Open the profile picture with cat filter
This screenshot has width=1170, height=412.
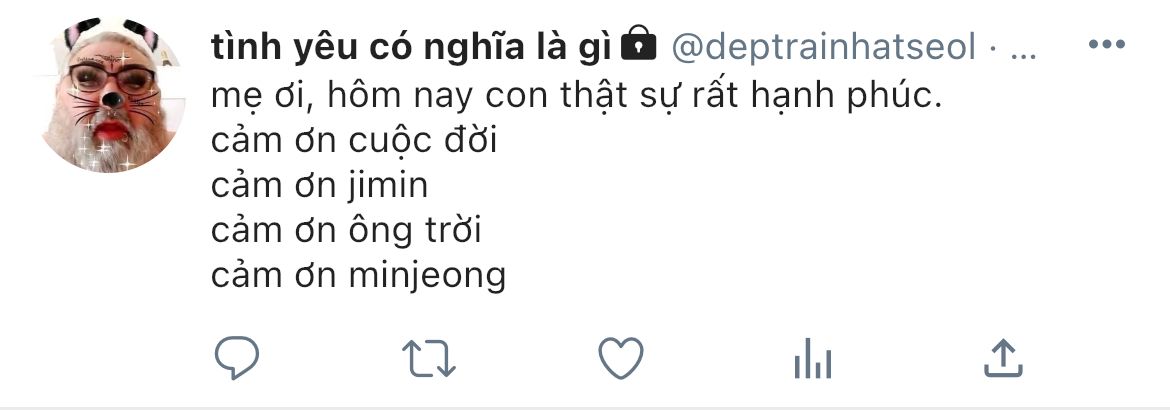(112, 96)
